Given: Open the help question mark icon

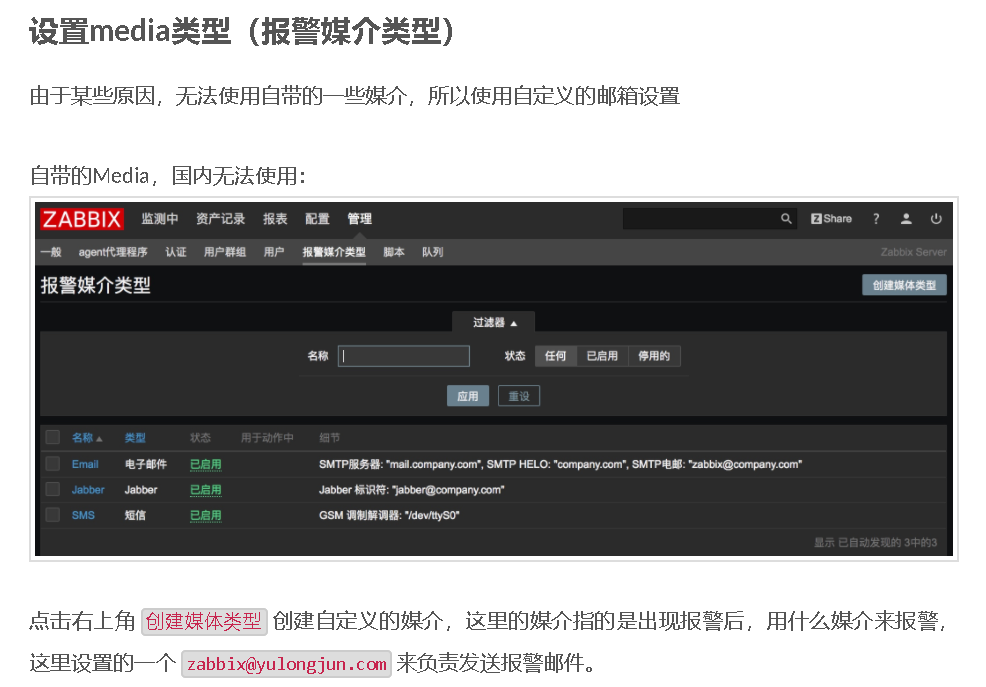Looking at the screenshot, I should [876, 219].
